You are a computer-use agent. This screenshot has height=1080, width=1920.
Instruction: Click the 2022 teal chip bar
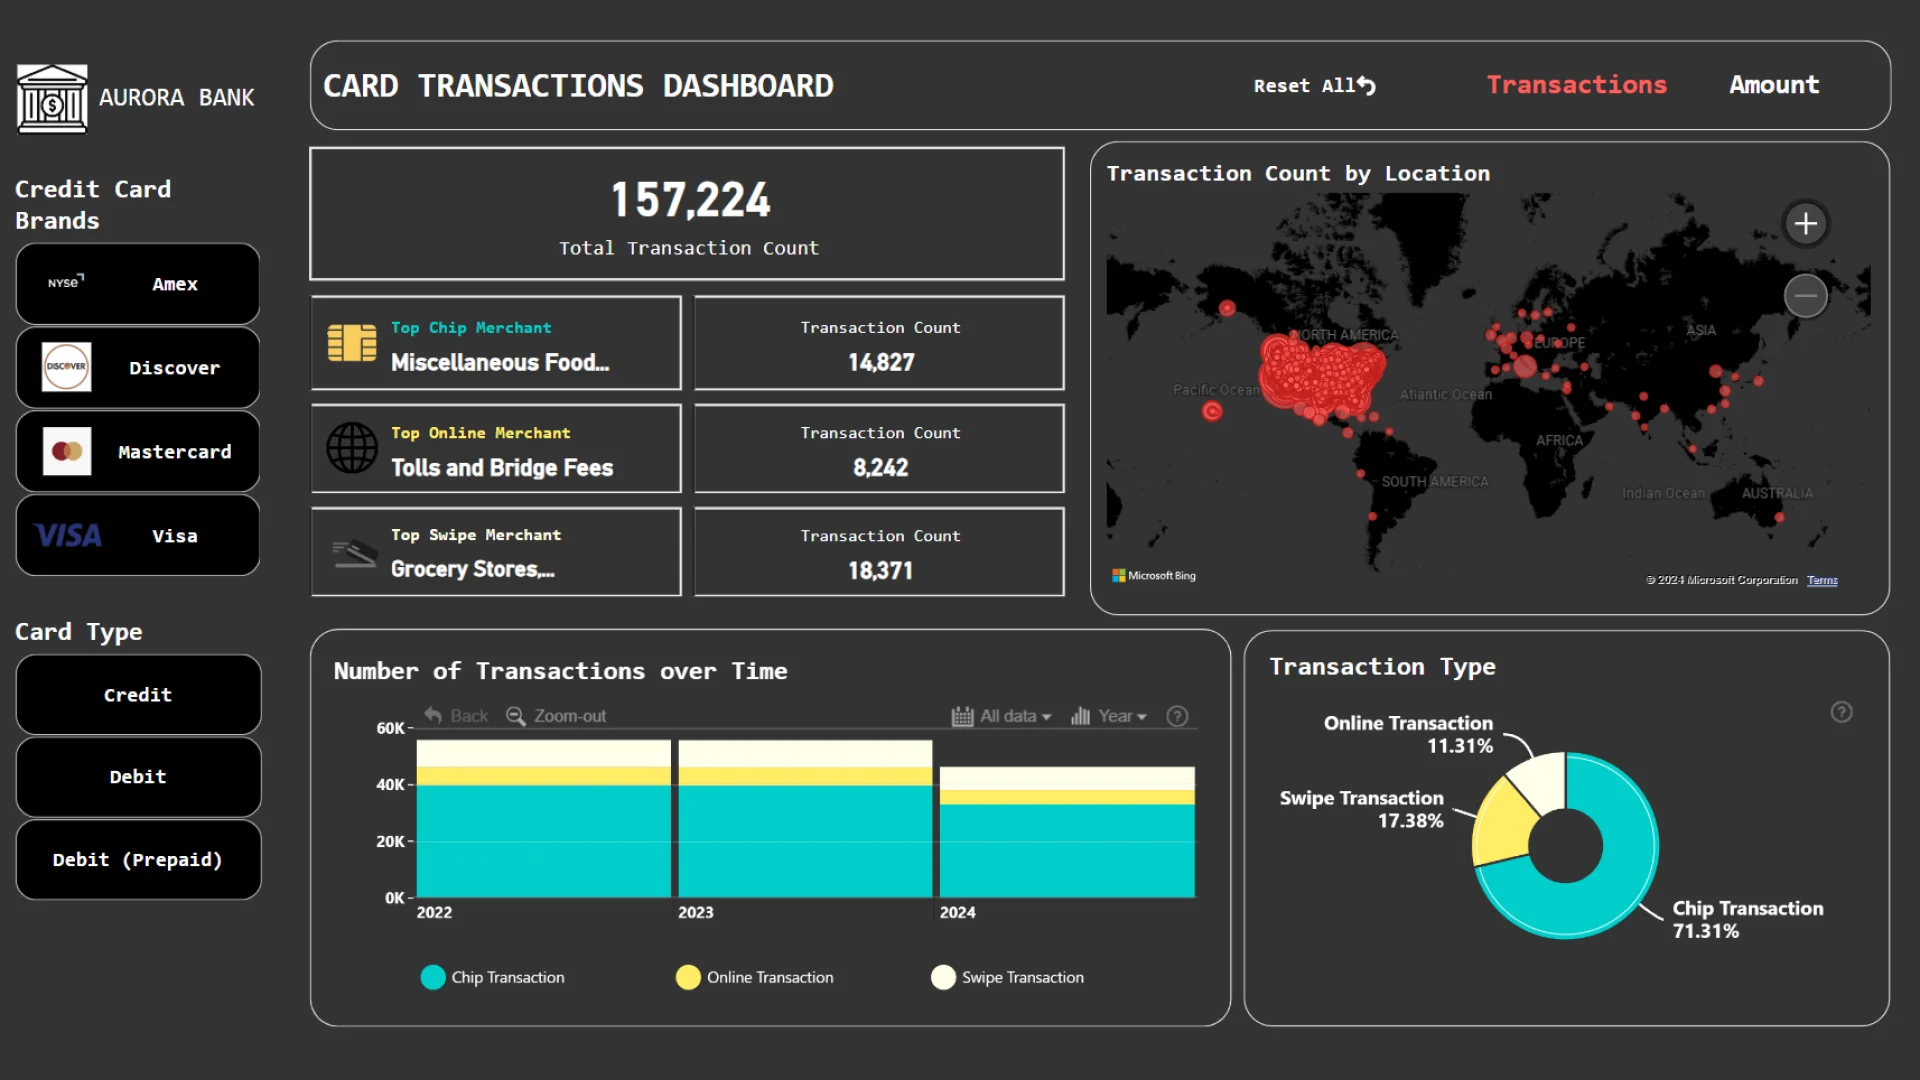tap(543, 841)
